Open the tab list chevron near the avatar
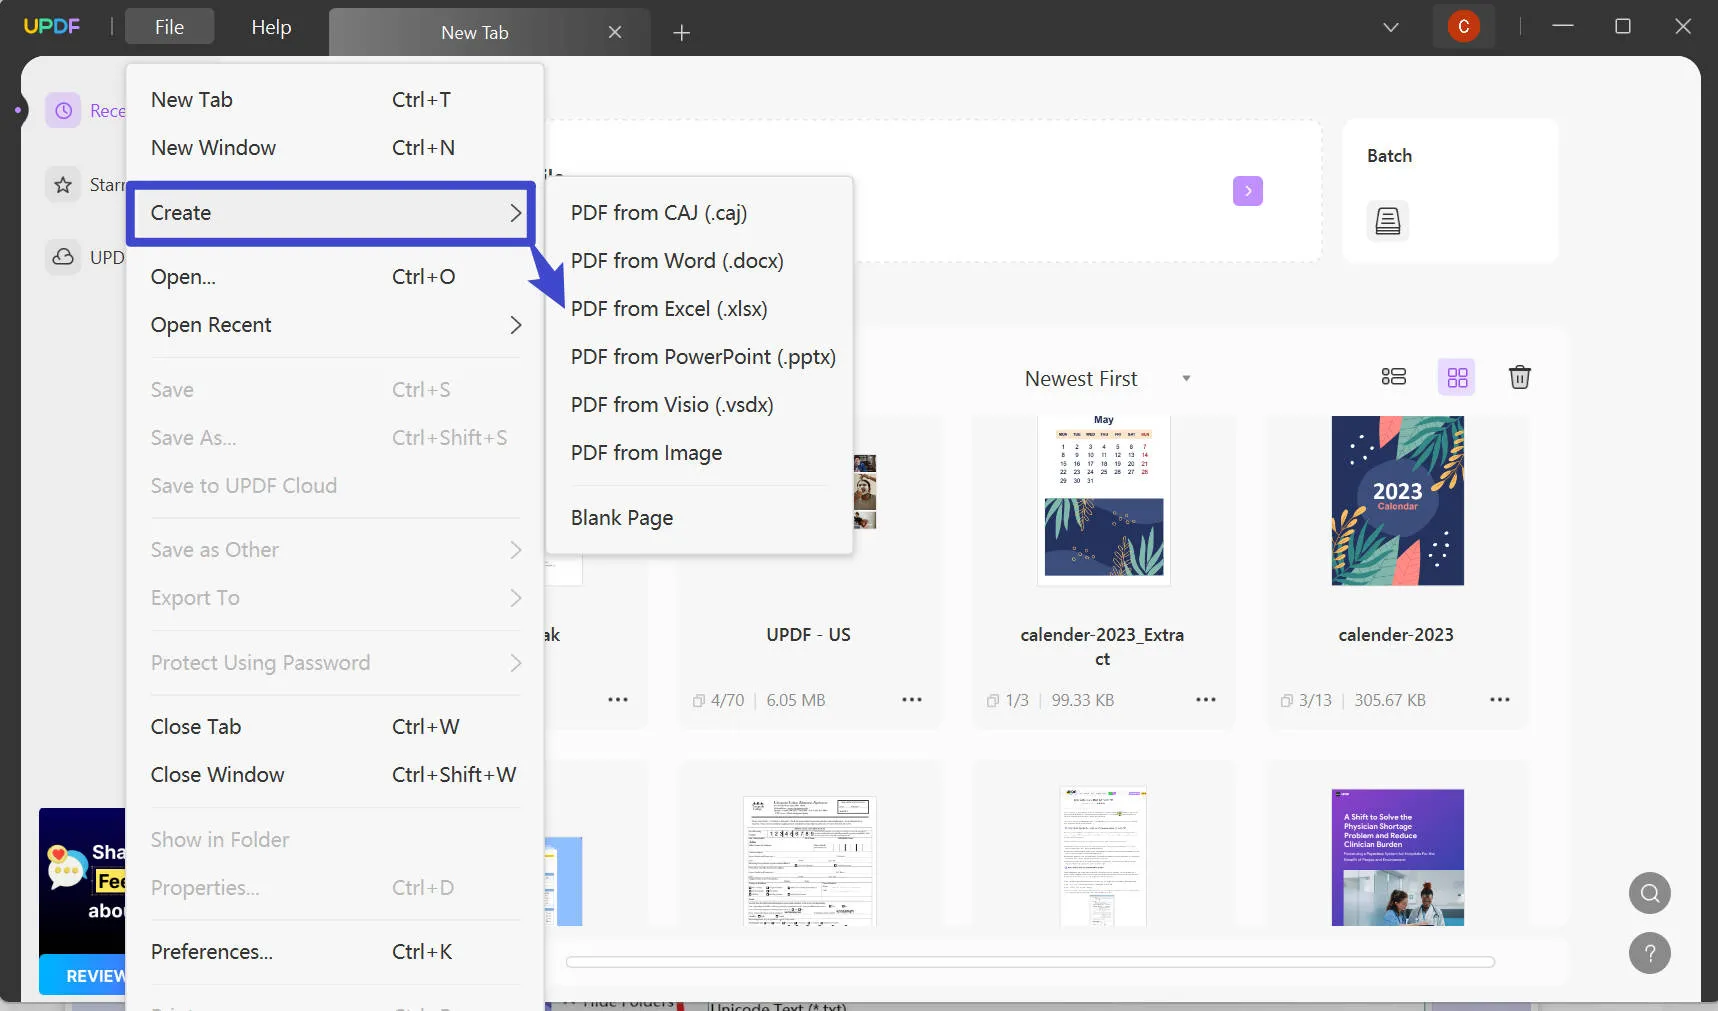The width and height of the screenshot is (1718, 1011). pos(1390,27)
